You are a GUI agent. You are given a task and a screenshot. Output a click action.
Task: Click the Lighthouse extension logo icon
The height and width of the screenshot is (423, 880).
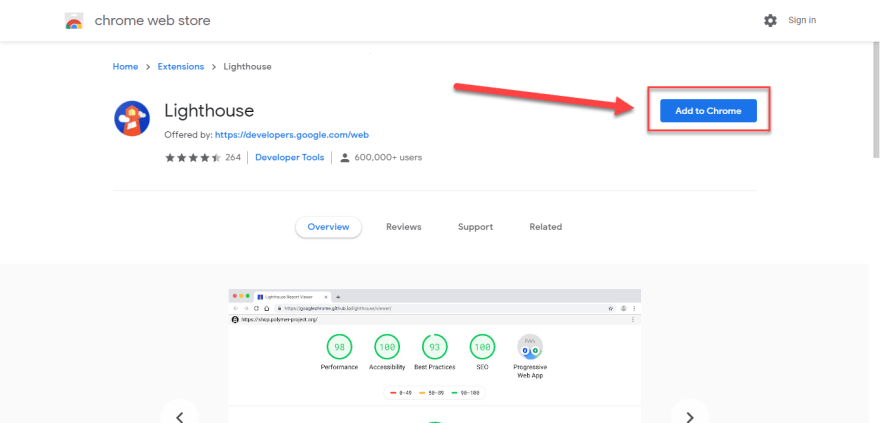pos(132,118)
